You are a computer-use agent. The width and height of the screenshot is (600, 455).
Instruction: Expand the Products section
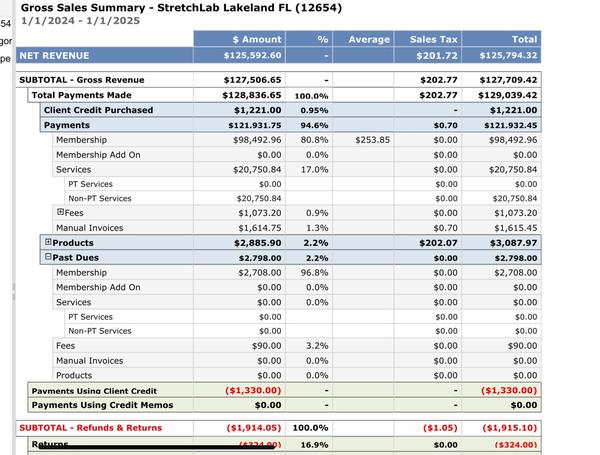click(48, 243)
